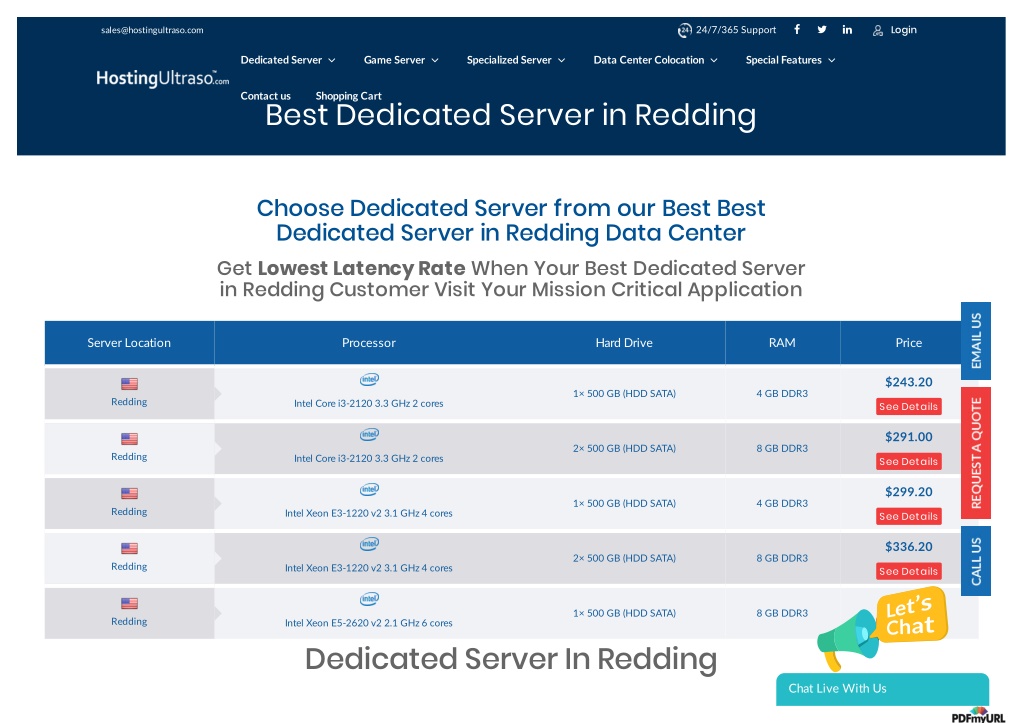Click the US flag in the Xeon E5-2620 row
The height and width of the screenshot is (723, 1024).
(x=129, y=603)
